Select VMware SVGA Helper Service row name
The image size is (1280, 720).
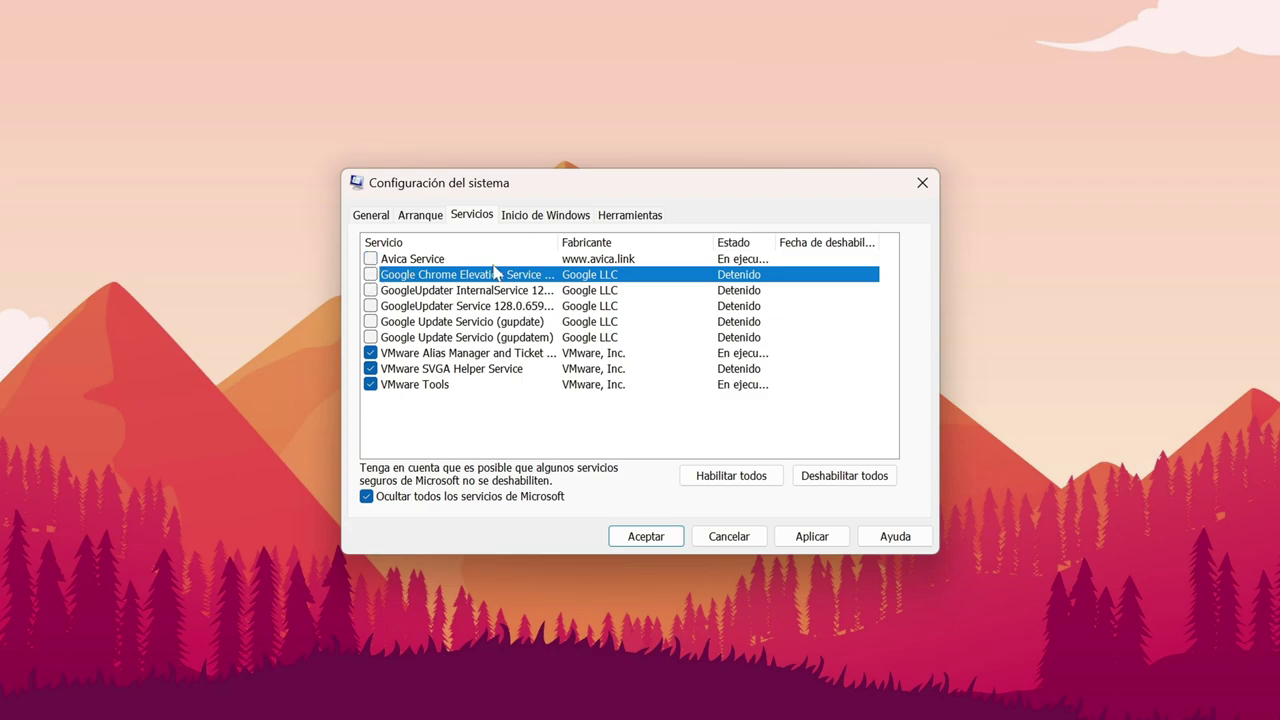click(451, 369)
